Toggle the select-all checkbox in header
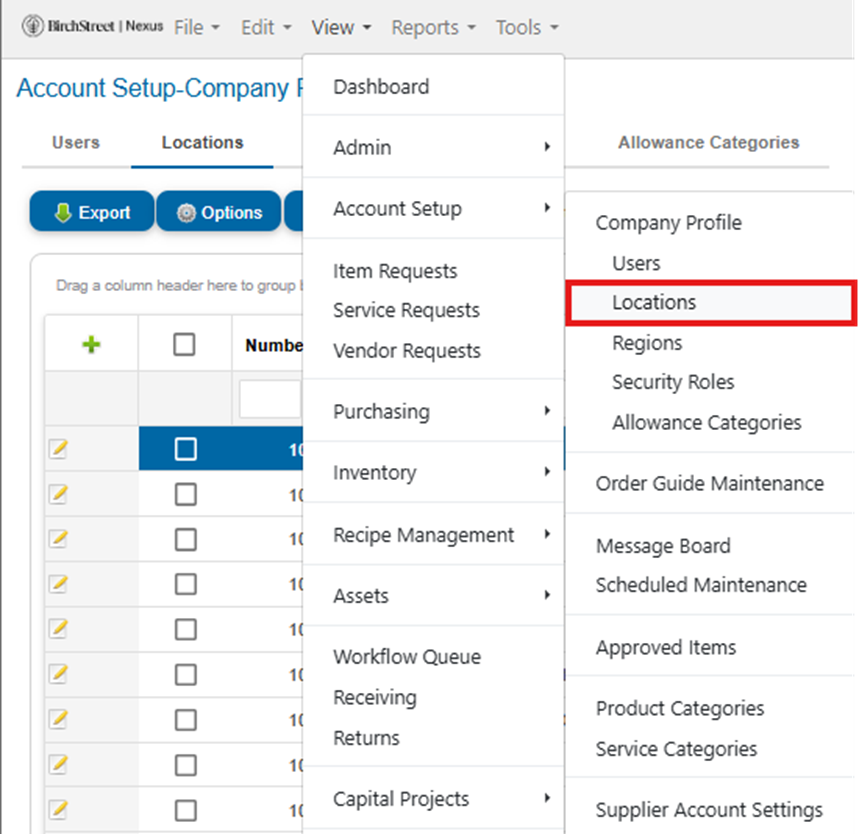Screen dimensions: 859x834 [x=185, y=345]
